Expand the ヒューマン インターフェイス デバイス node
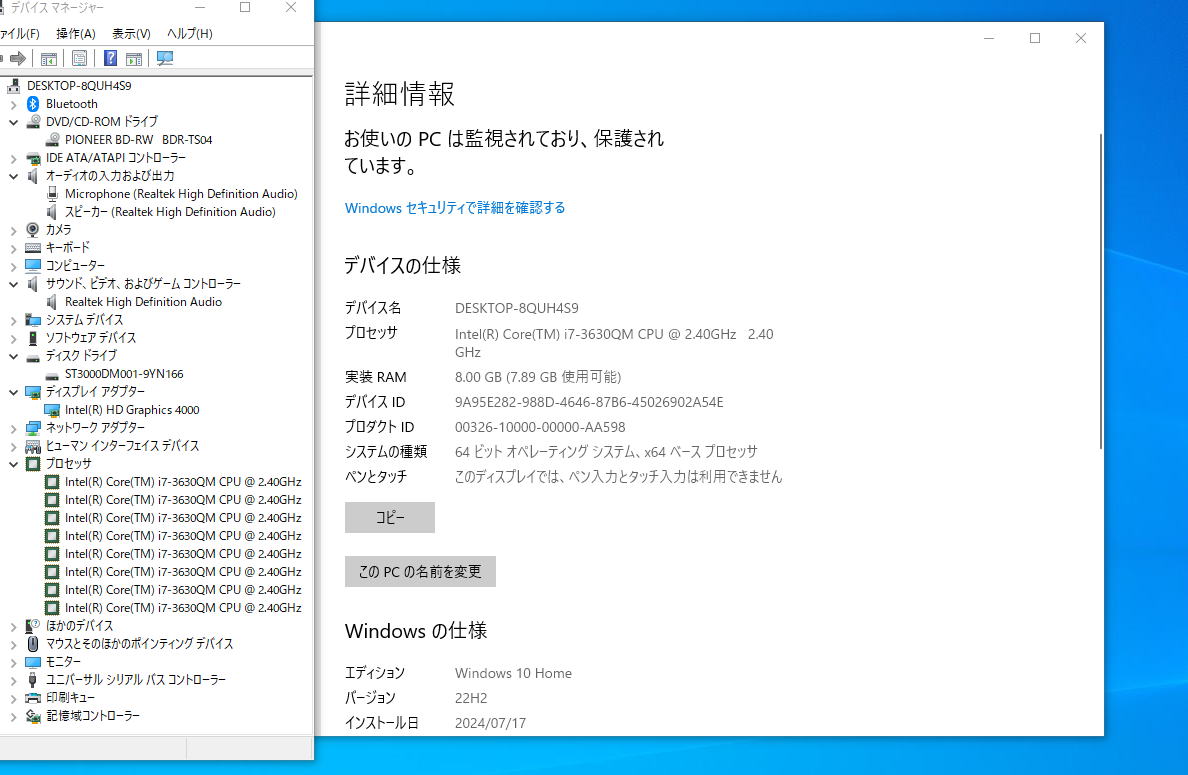Image resolution: width=1188 pixels, height=775 pixels. coord(14,447)
